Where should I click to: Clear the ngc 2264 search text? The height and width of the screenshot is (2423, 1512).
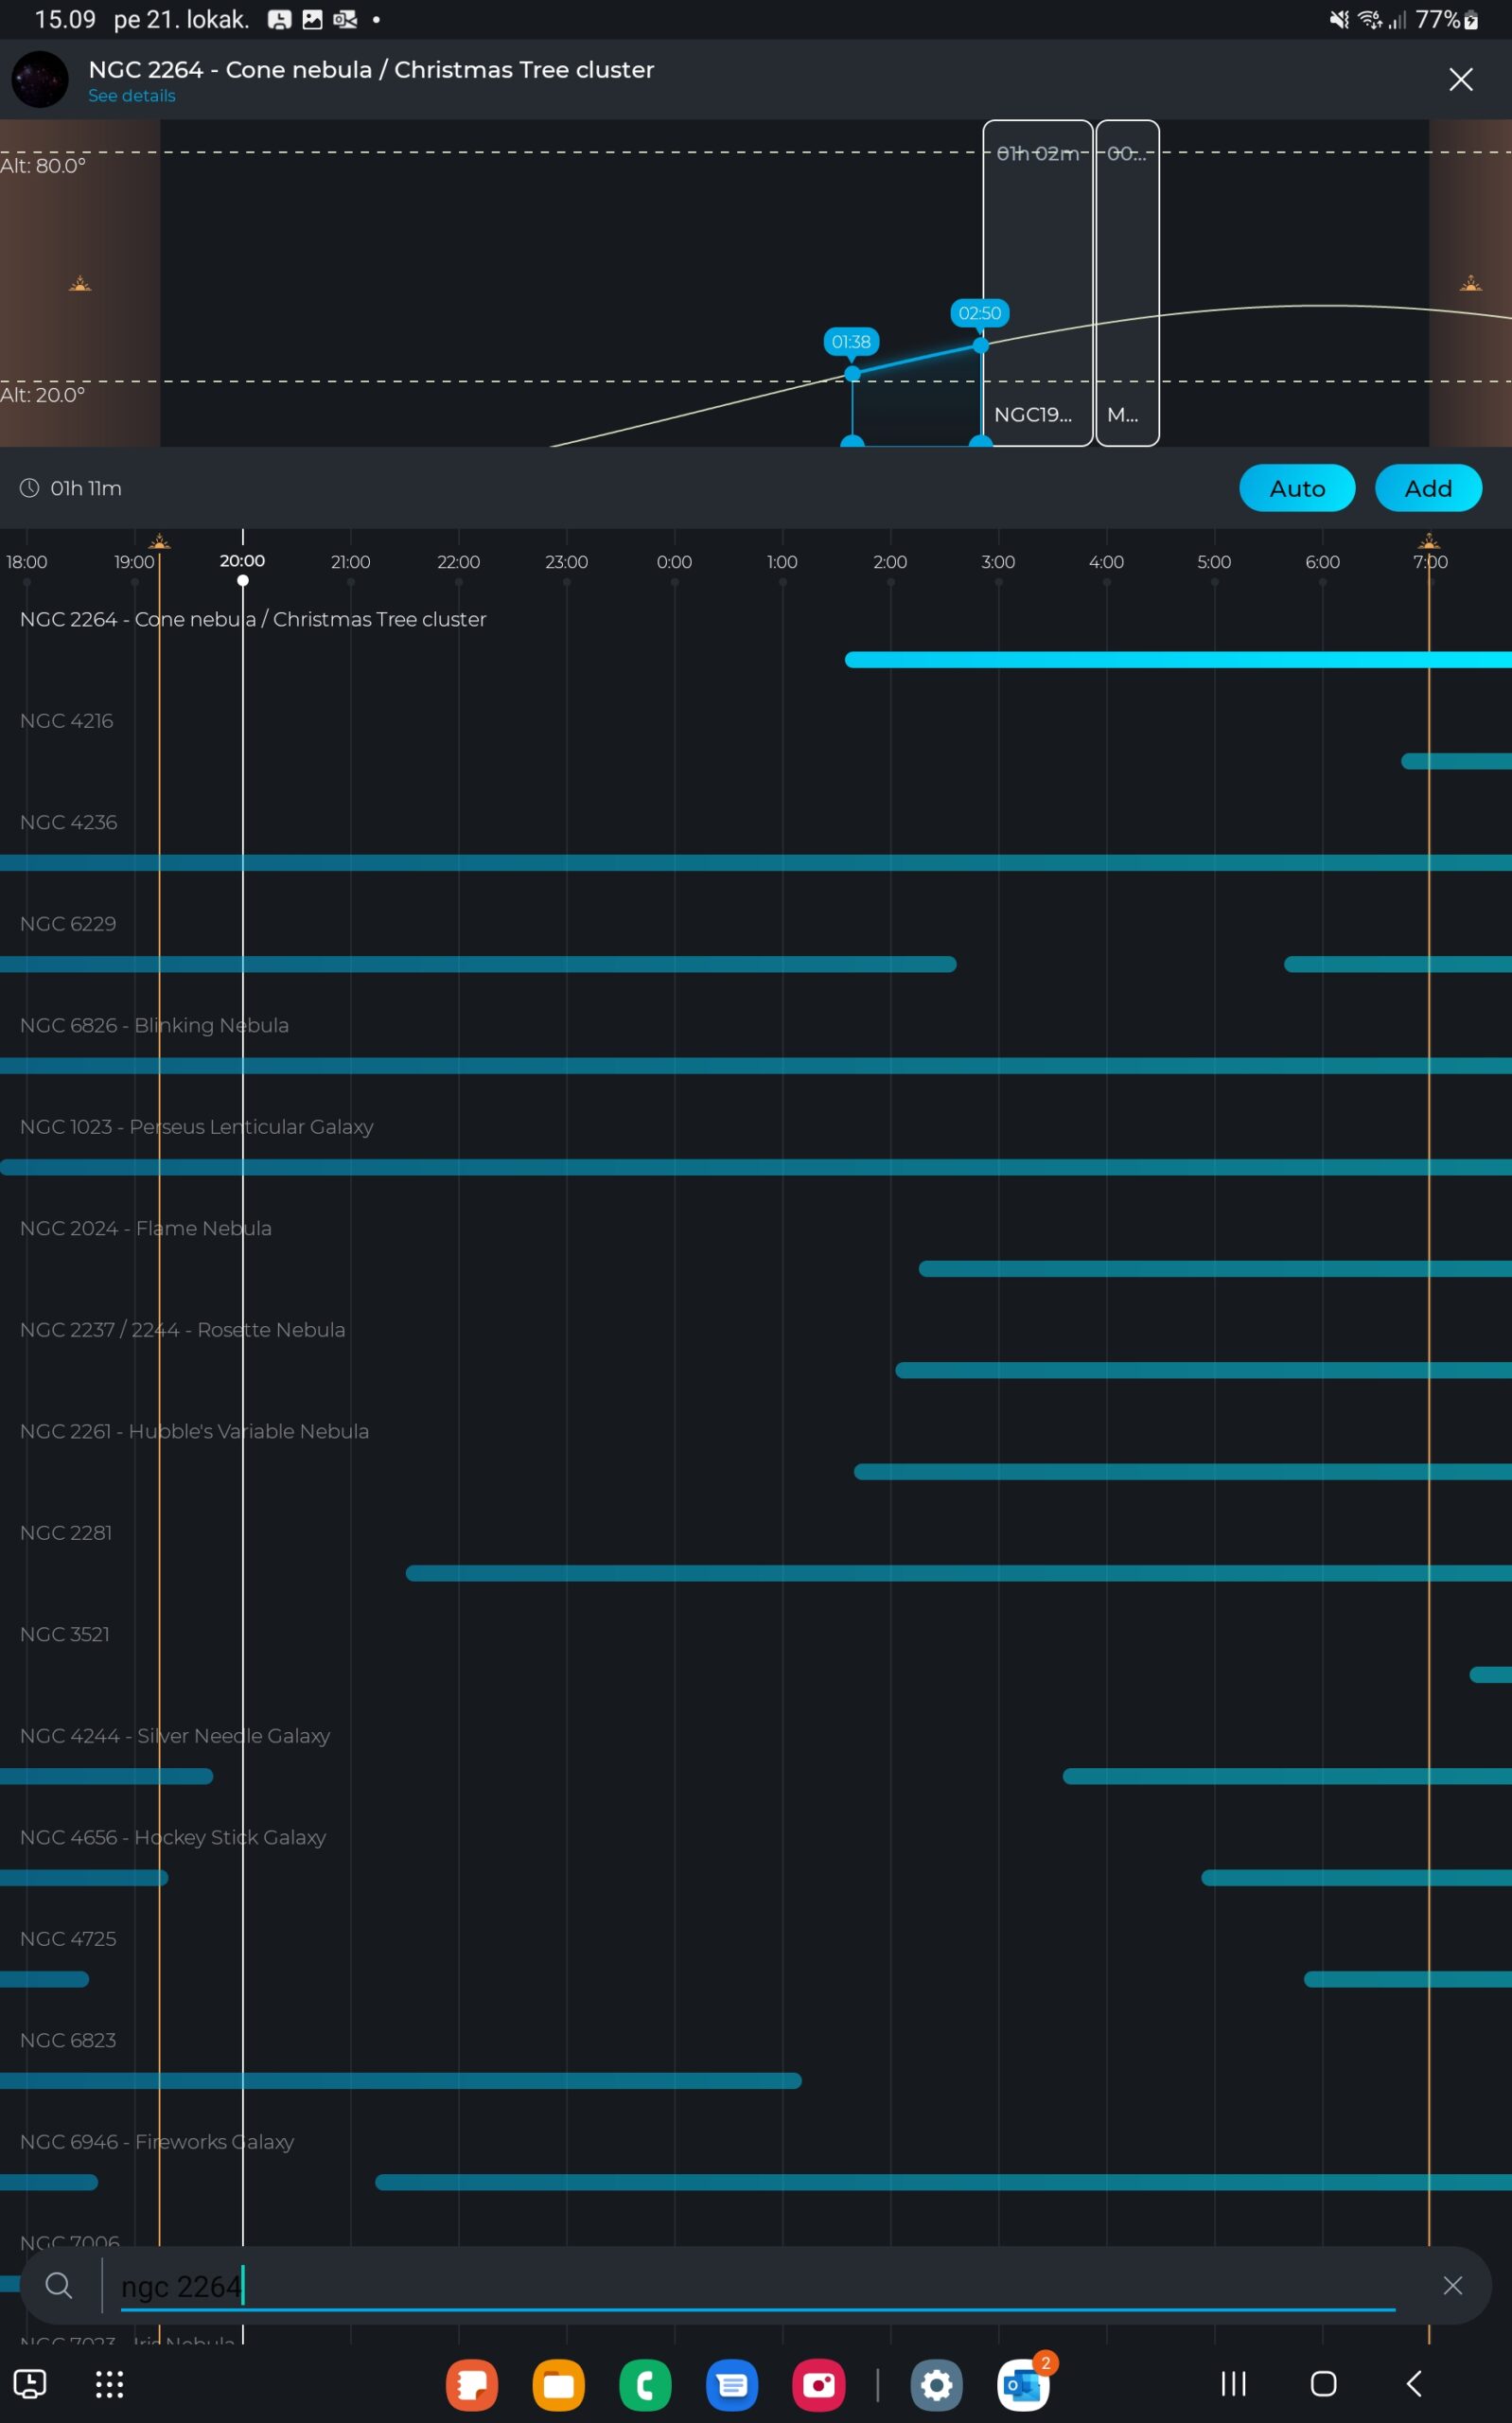1452,2285
